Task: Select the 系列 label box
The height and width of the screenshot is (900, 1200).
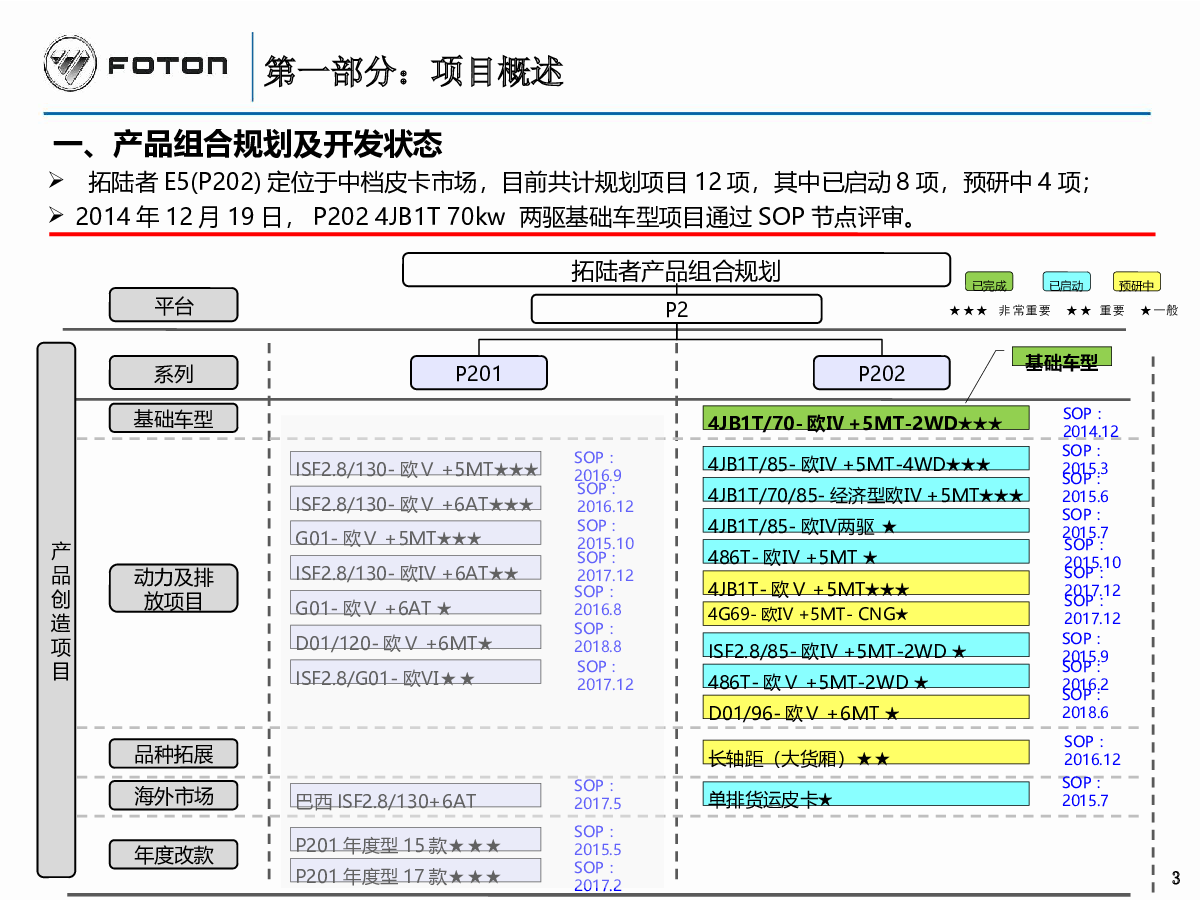Action: [174, 373]
